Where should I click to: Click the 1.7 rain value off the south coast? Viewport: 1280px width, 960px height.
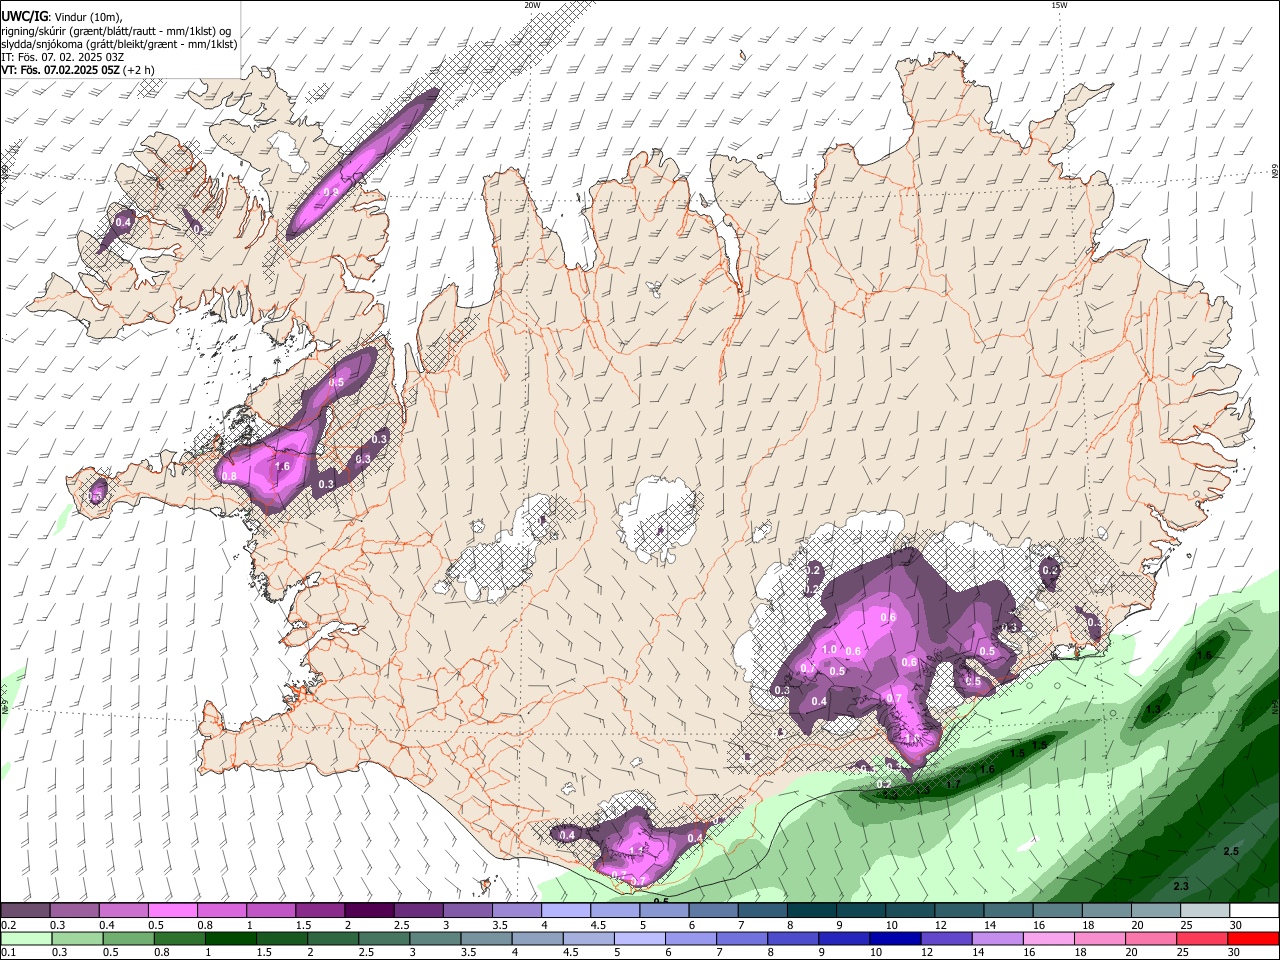click(953, 785)
